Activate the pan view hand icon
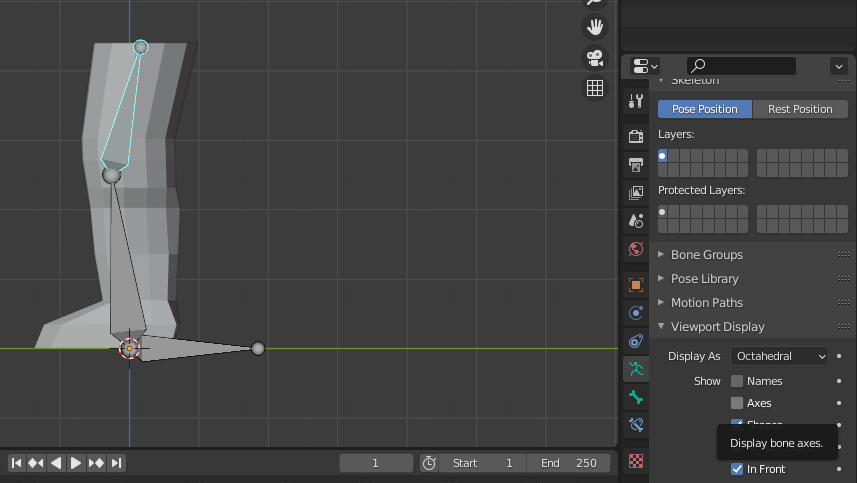This screenshot has height=483, width=857. pos(595,26)
